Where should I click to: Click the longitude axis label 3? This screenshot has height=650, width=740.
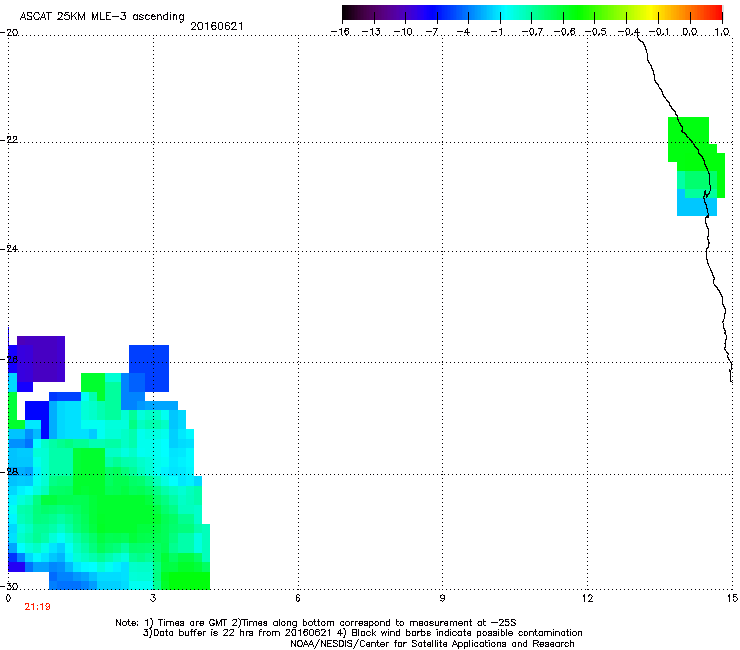153,598
